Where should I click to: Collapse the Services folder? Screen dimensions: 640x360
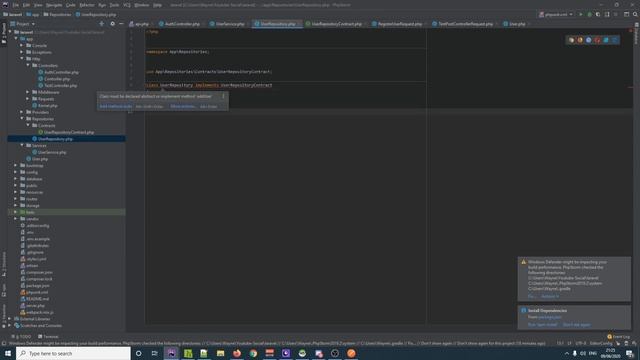point(22,145)
